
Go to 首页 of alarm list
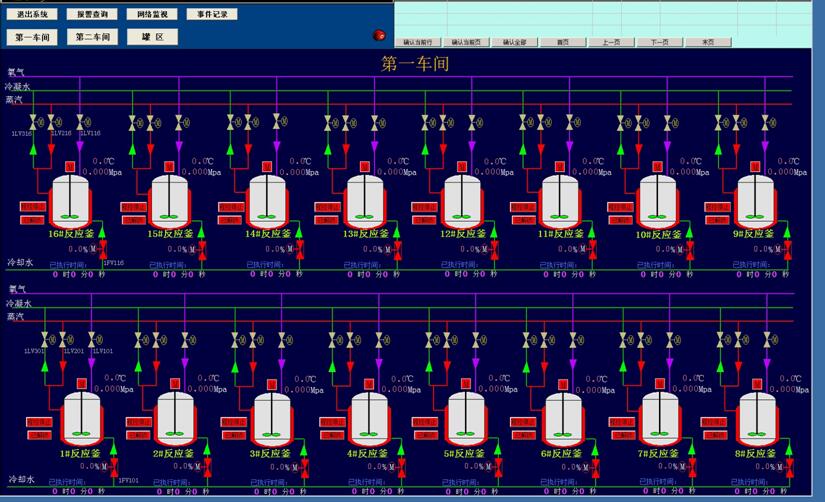[x=563, y=42]
